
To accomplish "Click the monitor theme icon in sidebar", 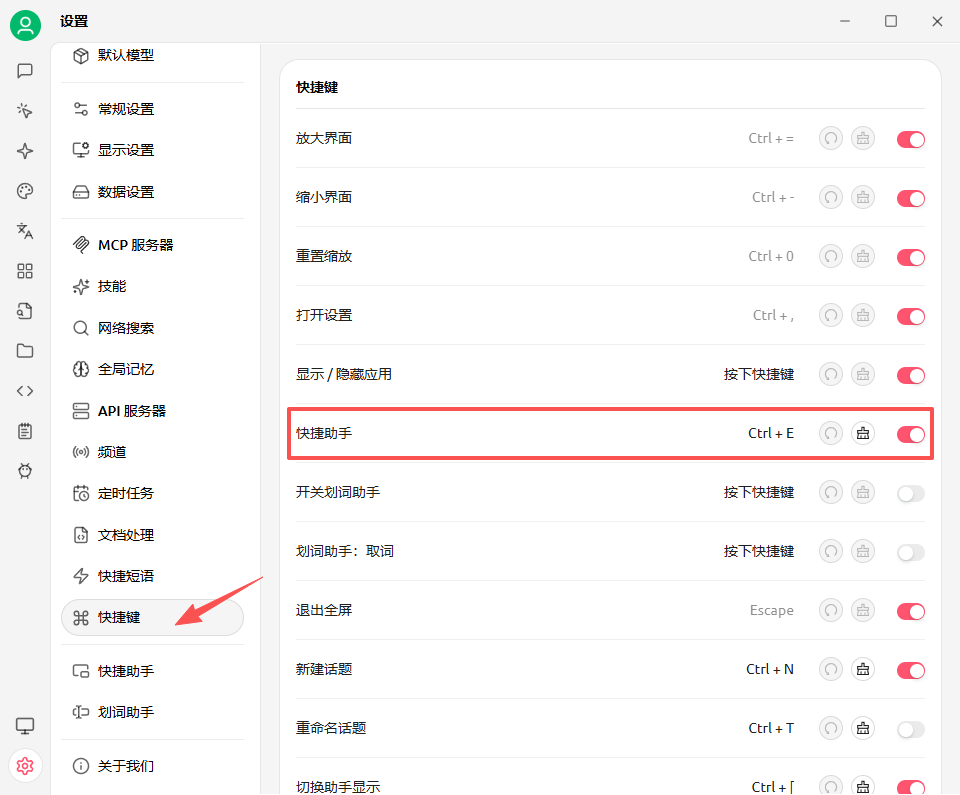I will point(25,726).
